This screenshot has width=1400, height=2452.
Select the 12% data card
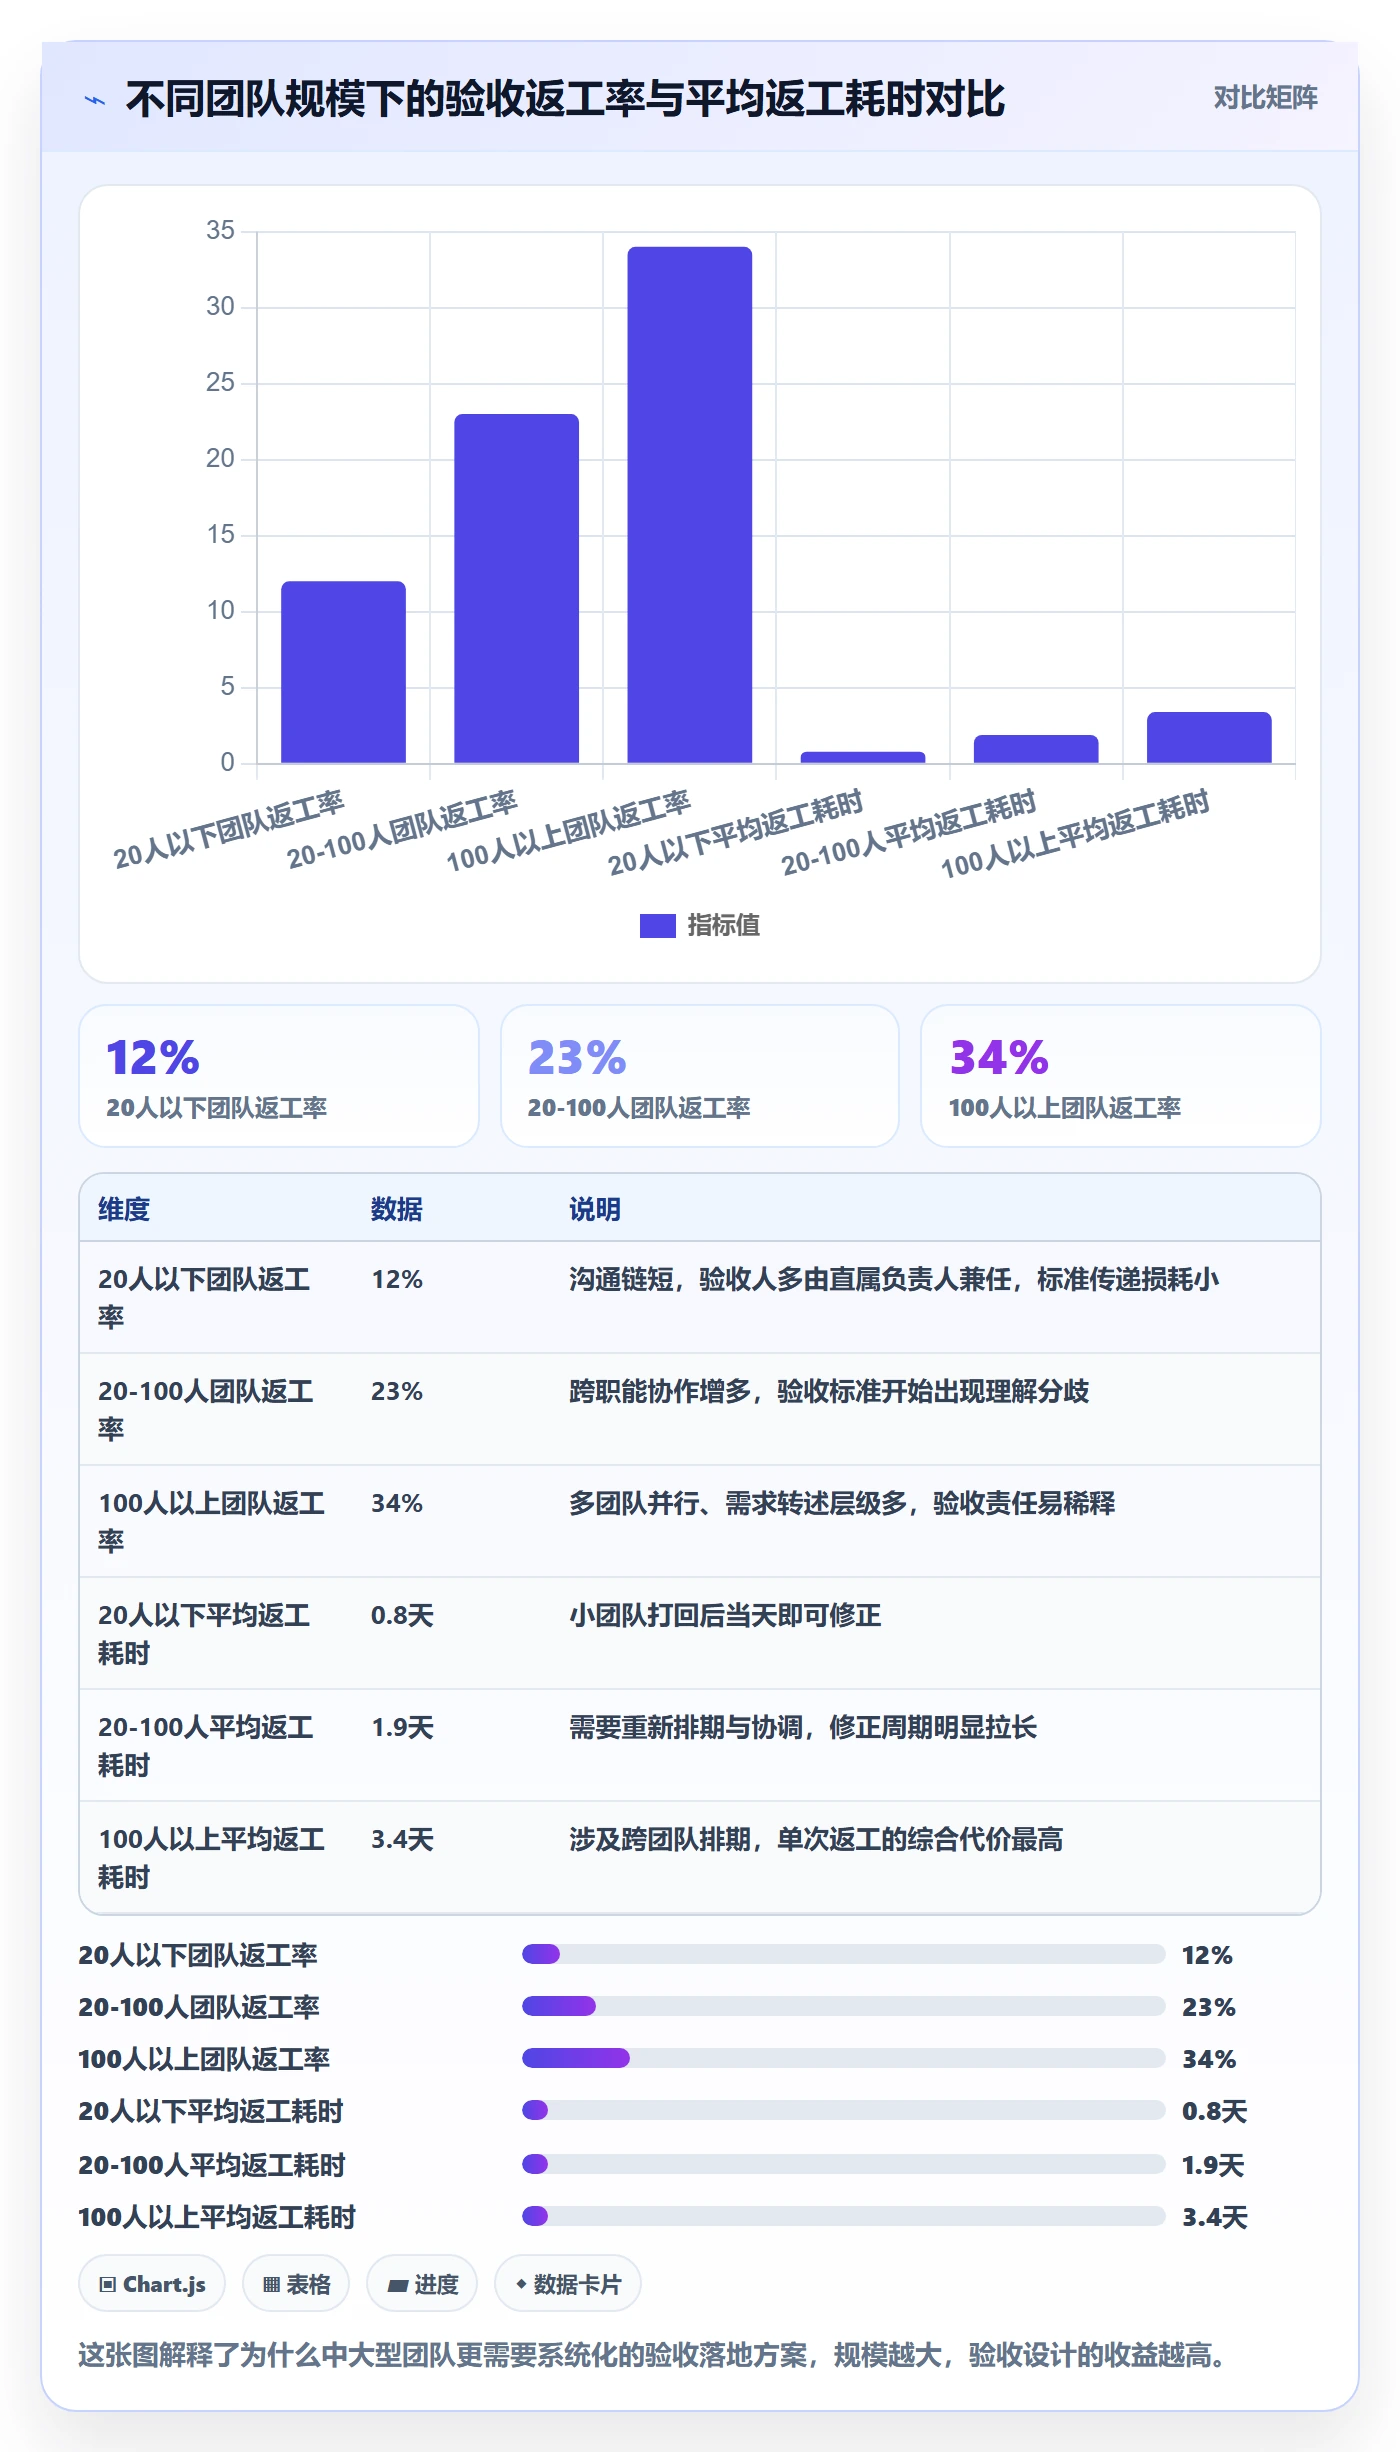pos(279,1076)
